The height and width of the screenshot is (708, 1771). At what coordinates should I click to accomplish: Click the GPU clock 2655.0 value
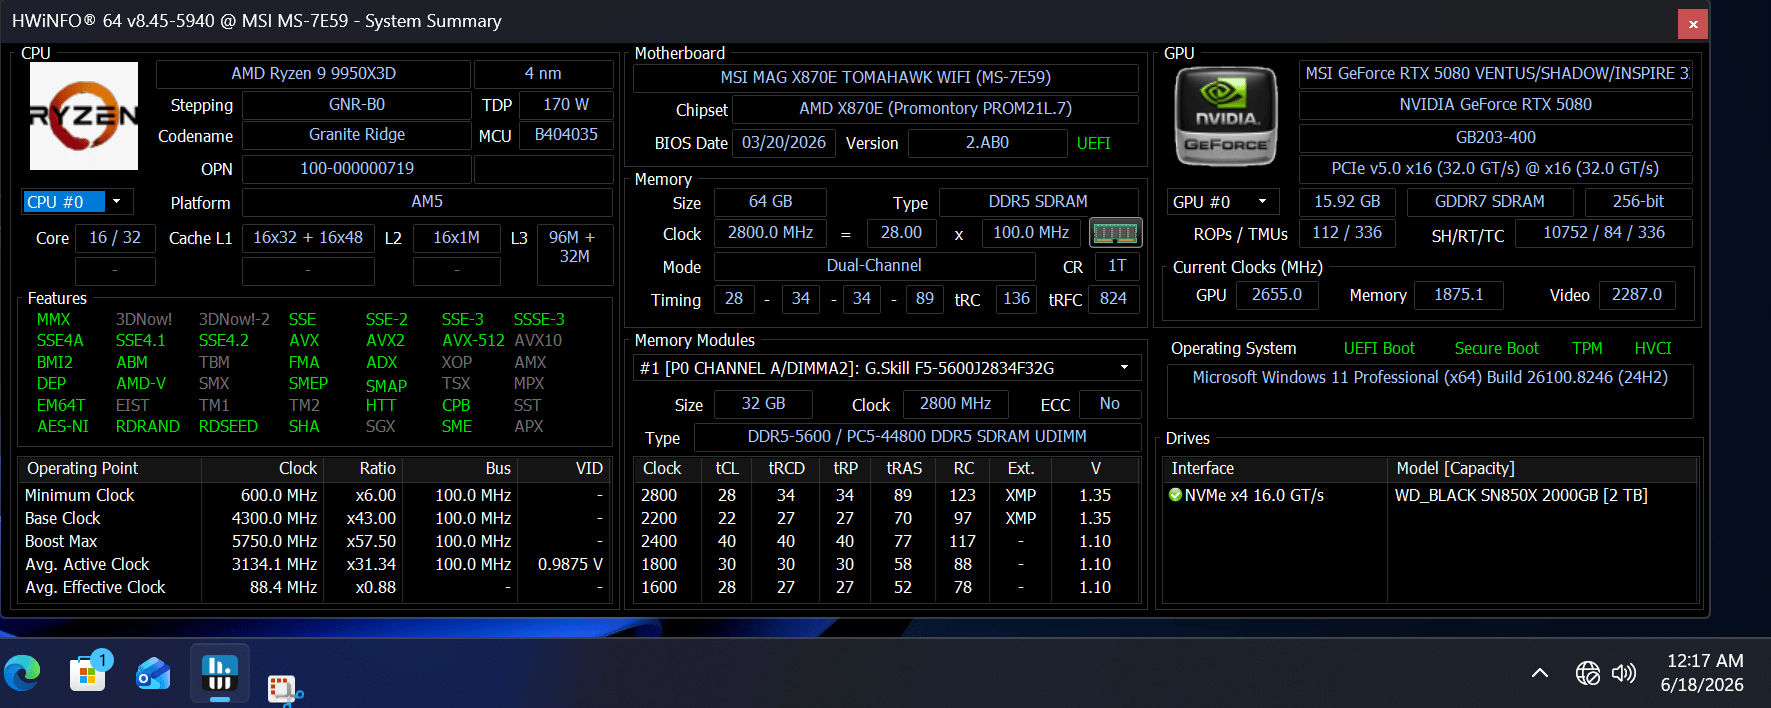tap(1277, 295)
